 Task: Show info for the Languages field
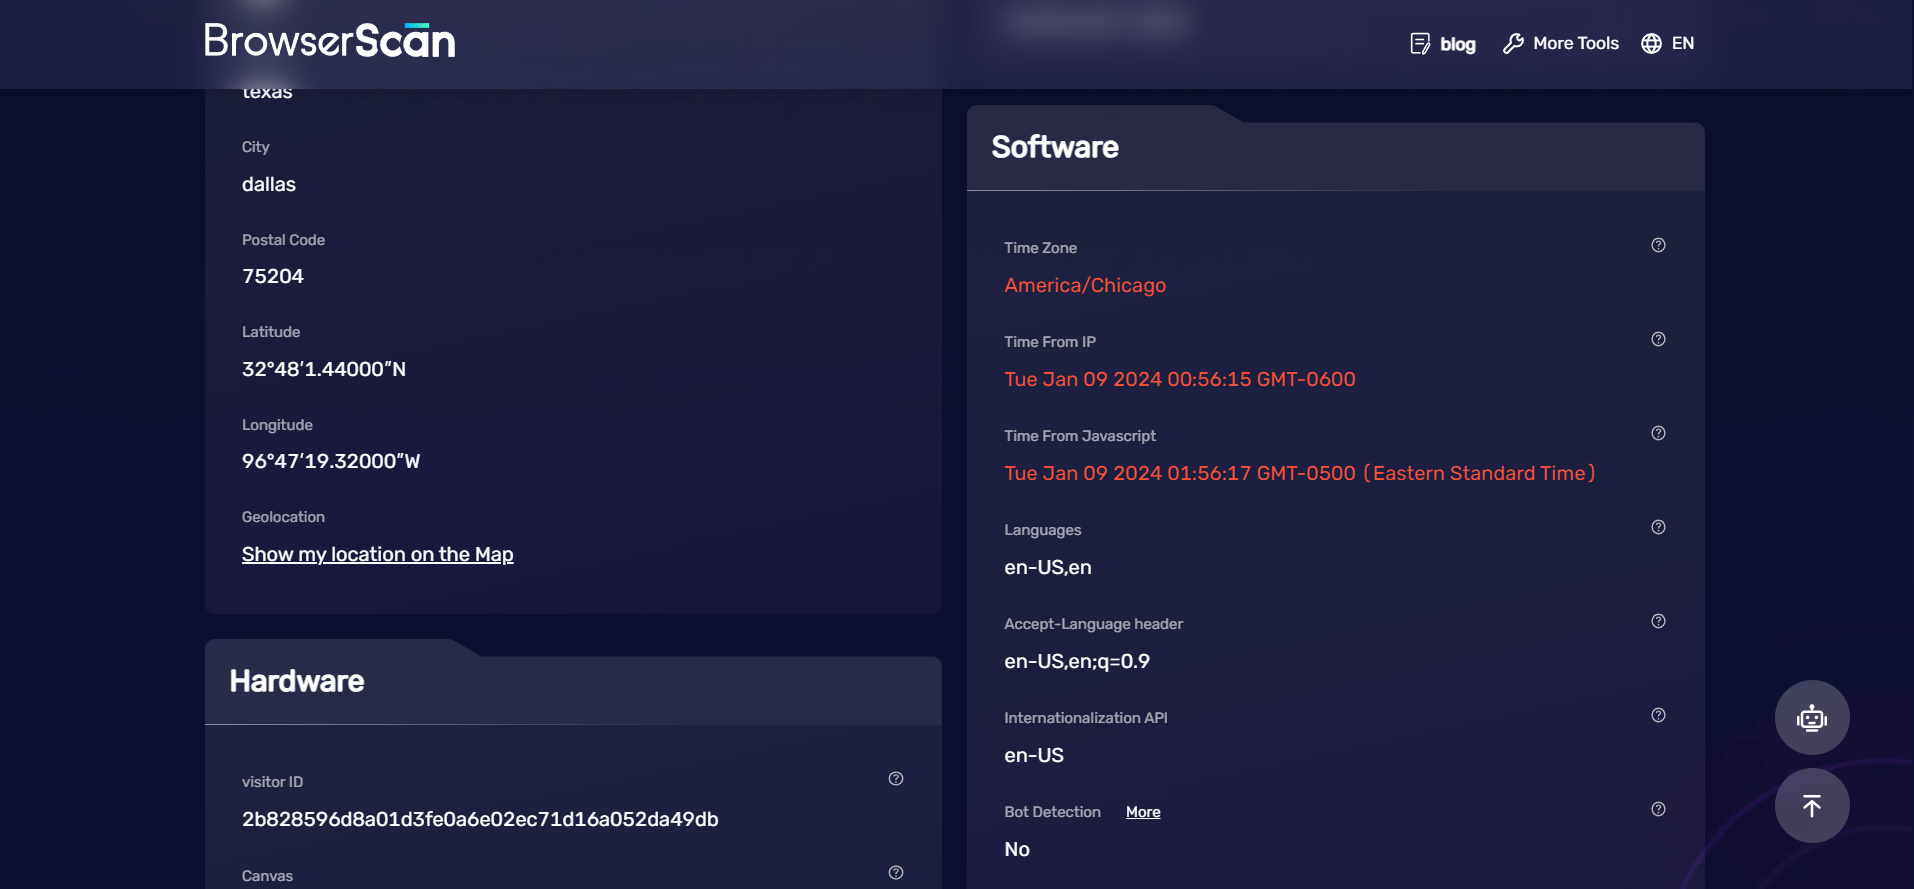tap(1658, 528)
